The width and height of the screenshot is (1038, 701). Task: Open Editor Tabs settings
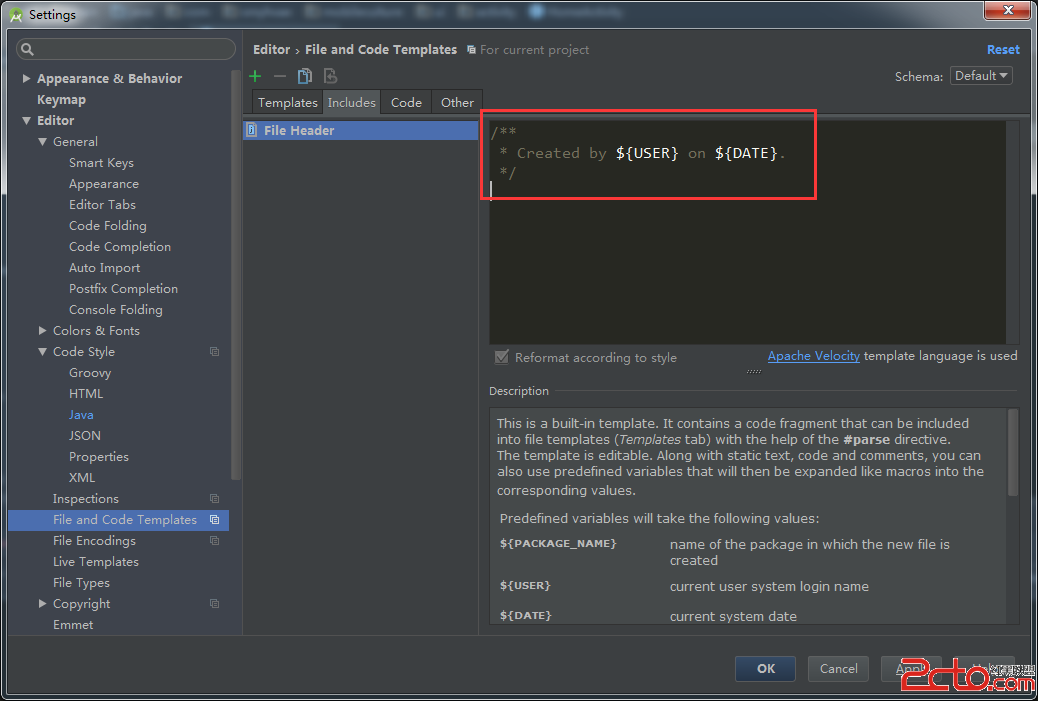[102, 205]
